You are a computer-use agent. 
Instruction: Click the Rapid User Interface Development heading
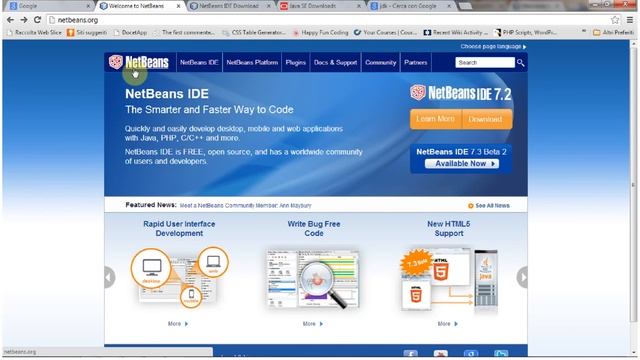179,229
